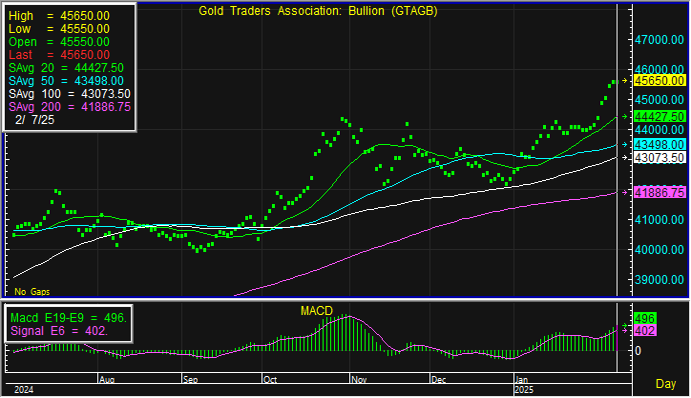Click the Last = 45650.00 value
This screenshot has height=398, width=691.
(x=59, y=55)
